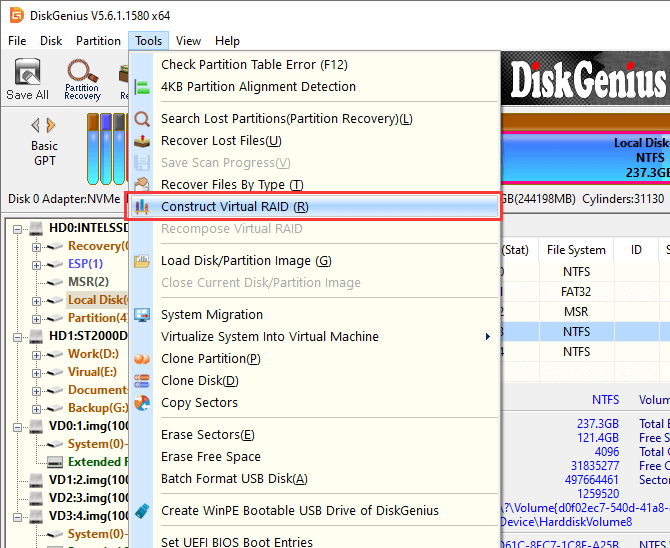Click the Clone Partition icon

pos(142,359)
